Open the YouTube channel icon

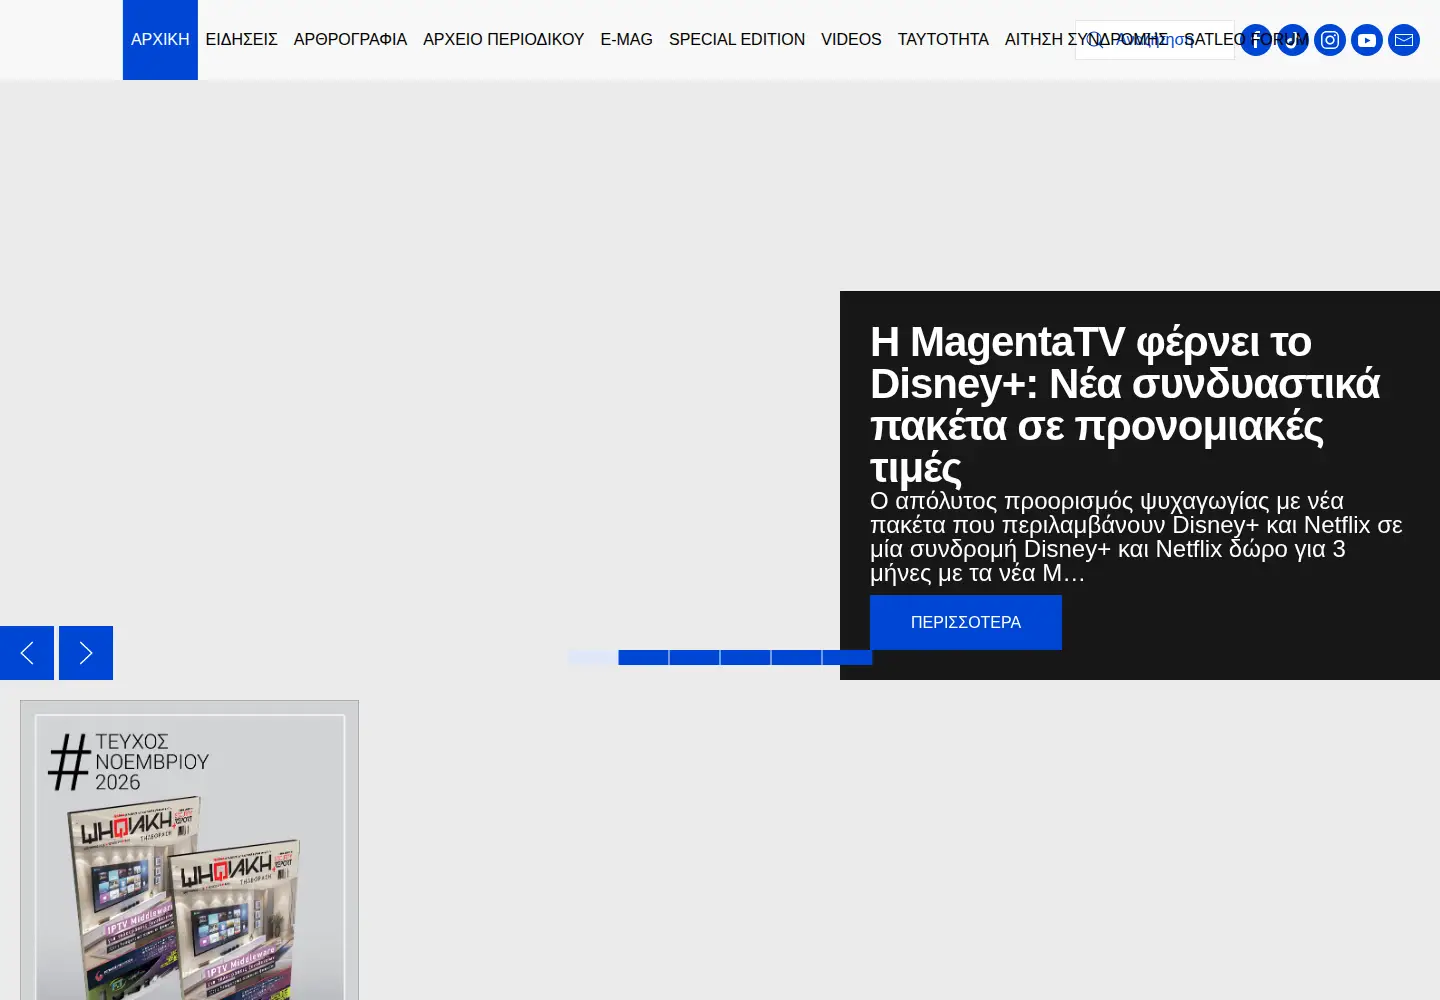[x=1367, y=40]
